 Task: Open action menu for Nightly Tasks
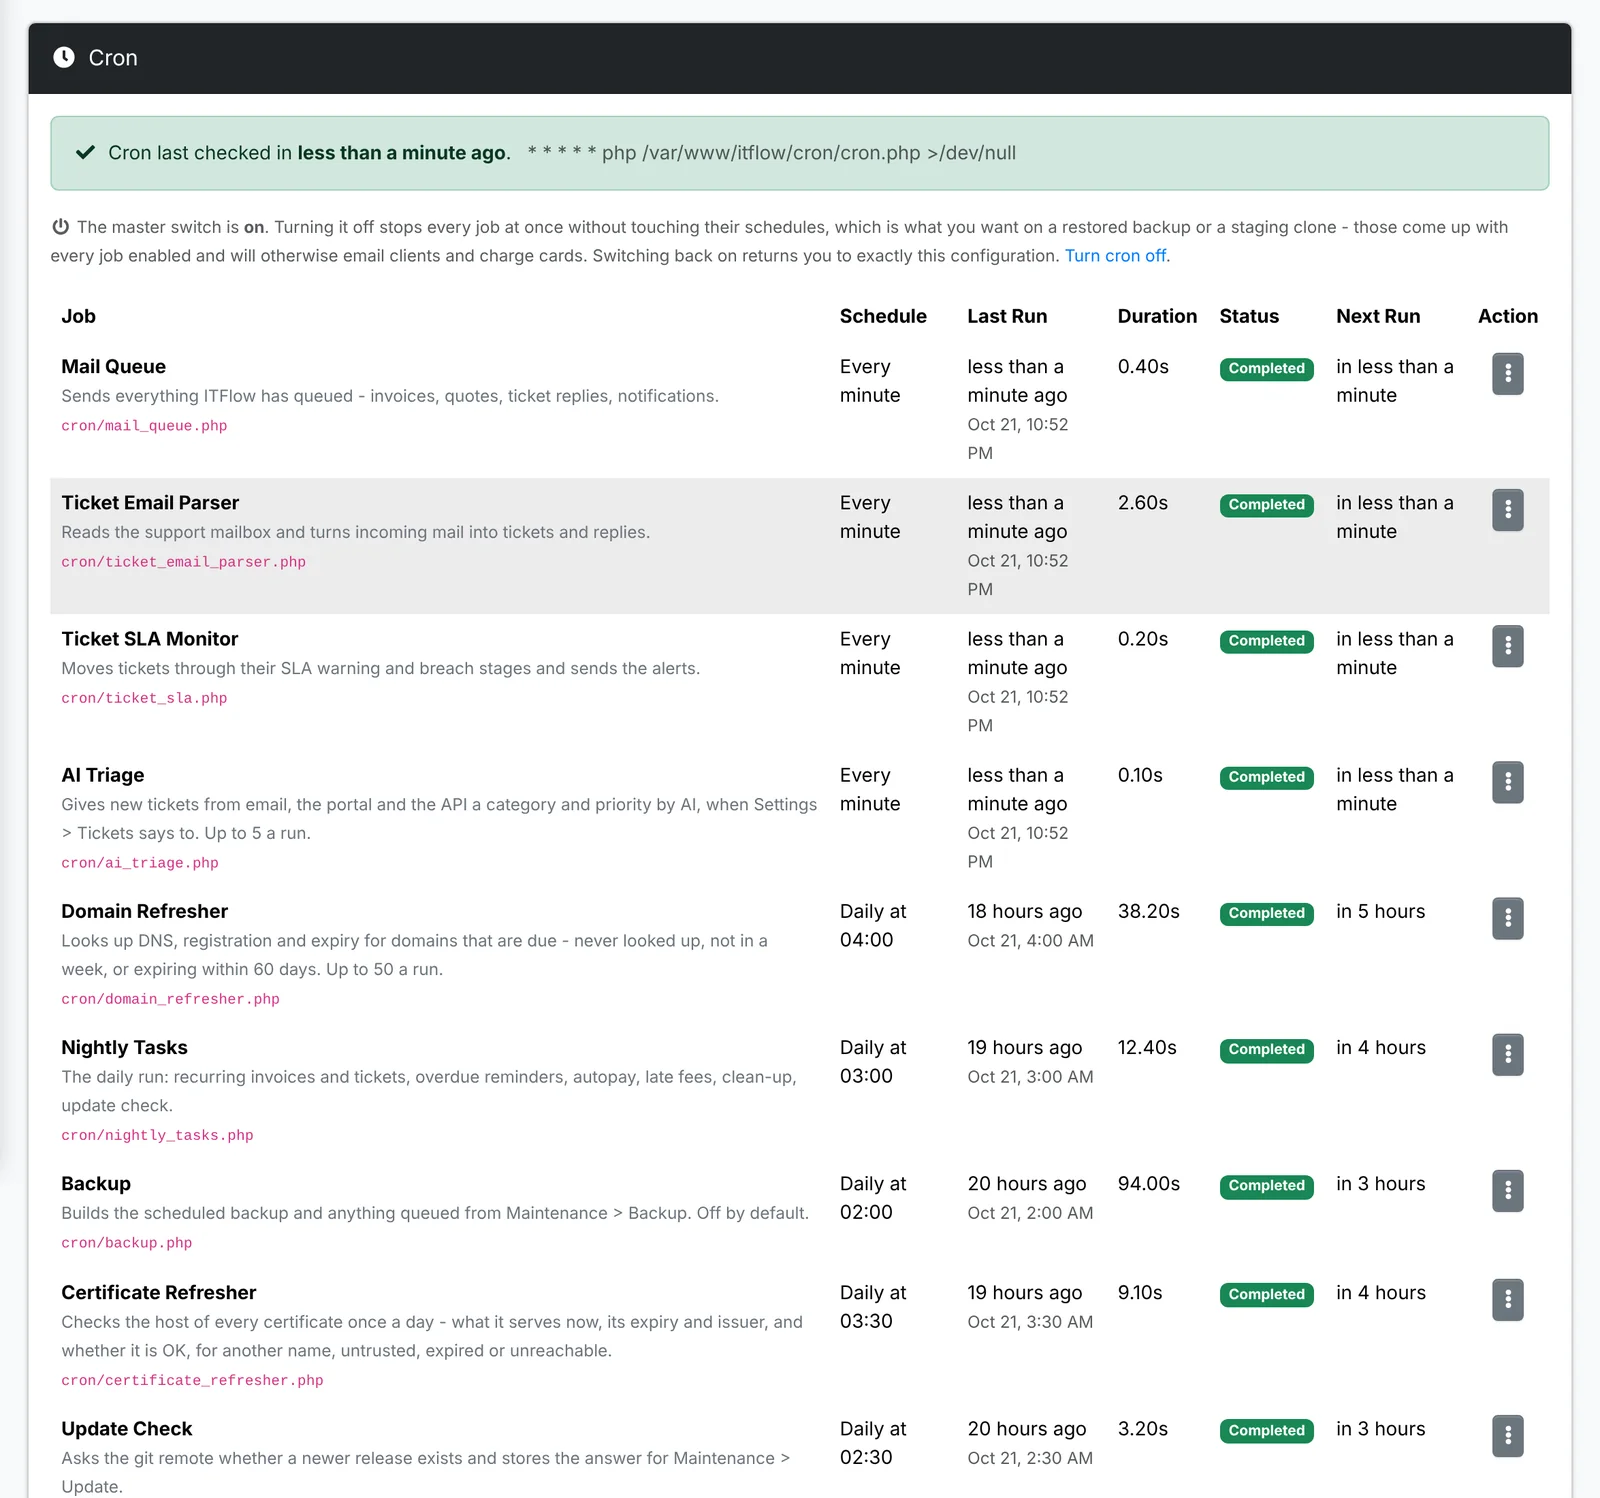point(1507,1054)
